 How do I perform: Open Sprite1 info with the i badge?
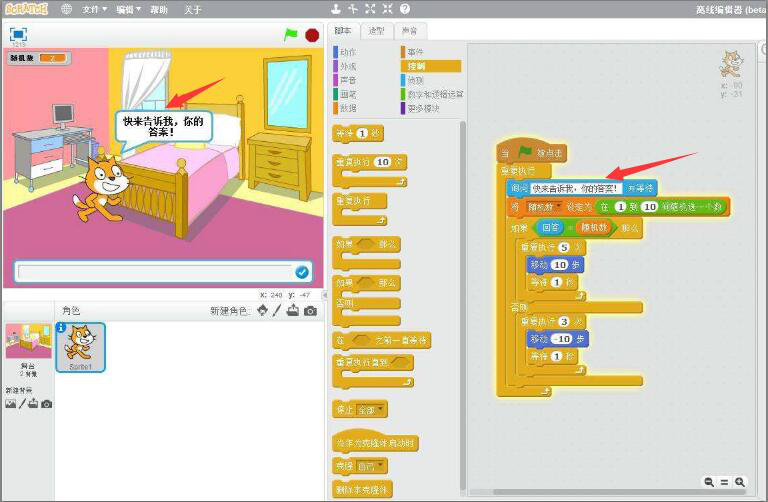pyautogui.click(x=61, y=328)
